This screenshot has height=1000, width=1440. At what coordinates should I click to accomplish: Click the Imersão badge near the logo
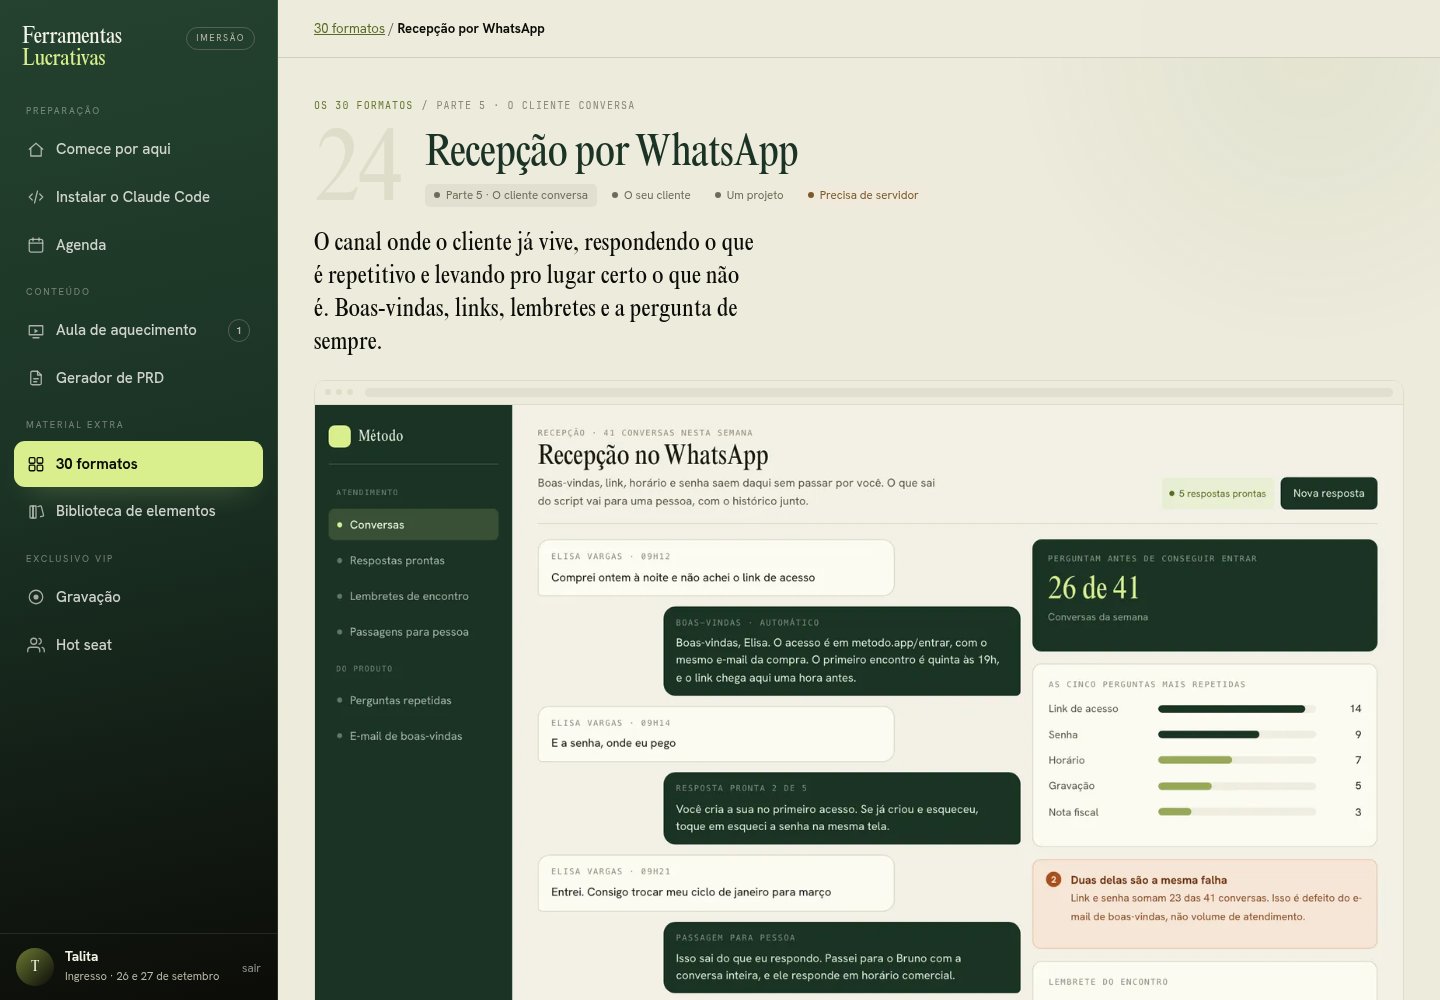click(x=220, y=38)
